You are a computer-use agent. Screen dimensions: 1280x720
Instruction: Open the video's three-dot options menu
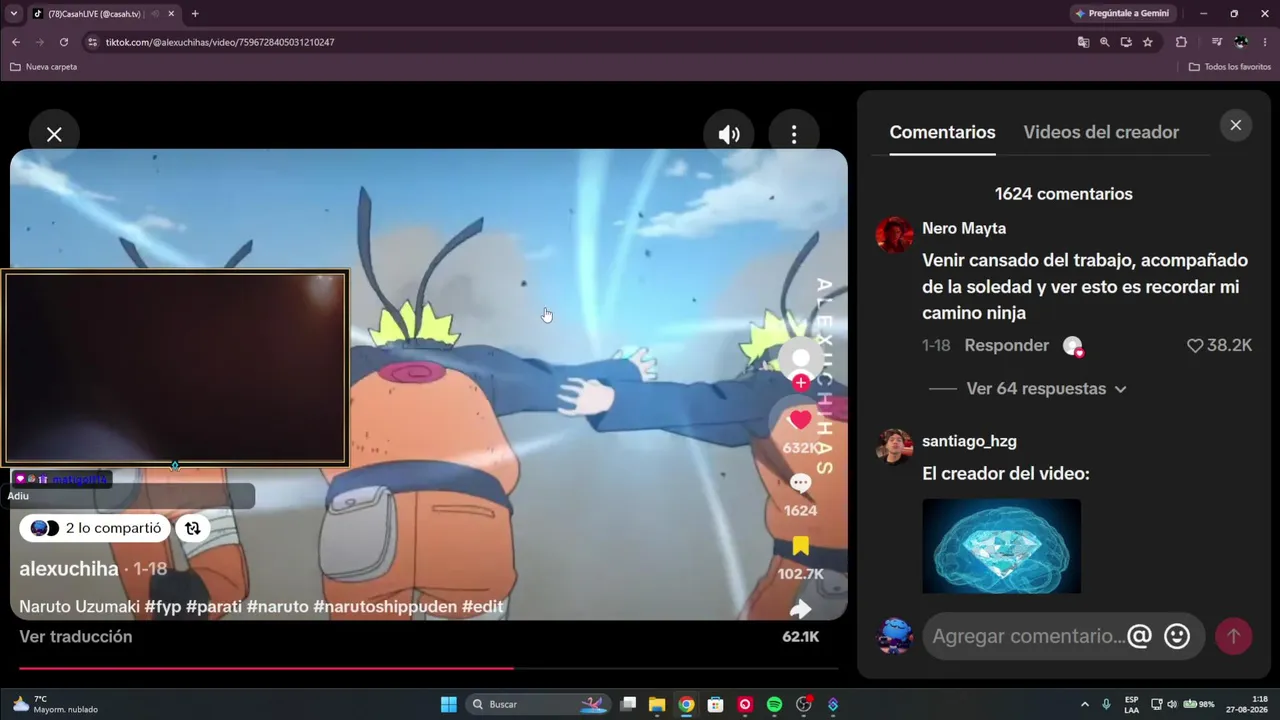[x=794, y=134]
